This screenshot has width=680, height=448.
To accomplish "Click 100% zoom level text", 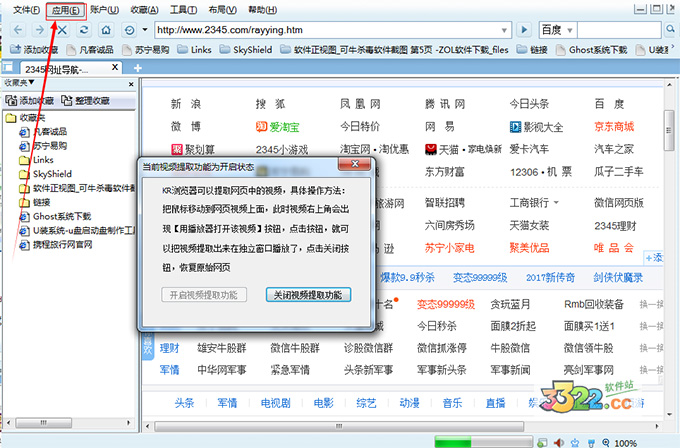I will [x=625, y=443].
